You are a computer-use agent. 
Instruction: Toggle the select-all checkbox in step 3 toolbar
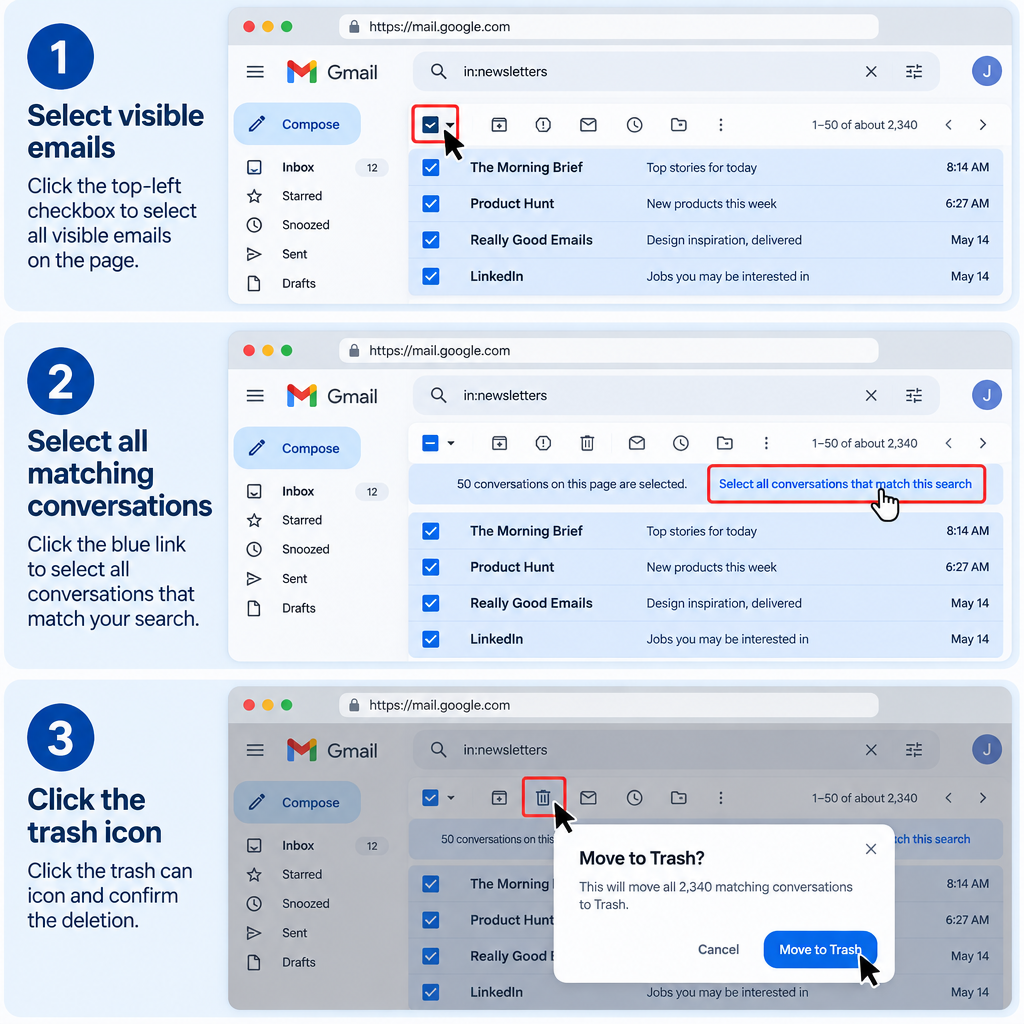tap(430, 797)
